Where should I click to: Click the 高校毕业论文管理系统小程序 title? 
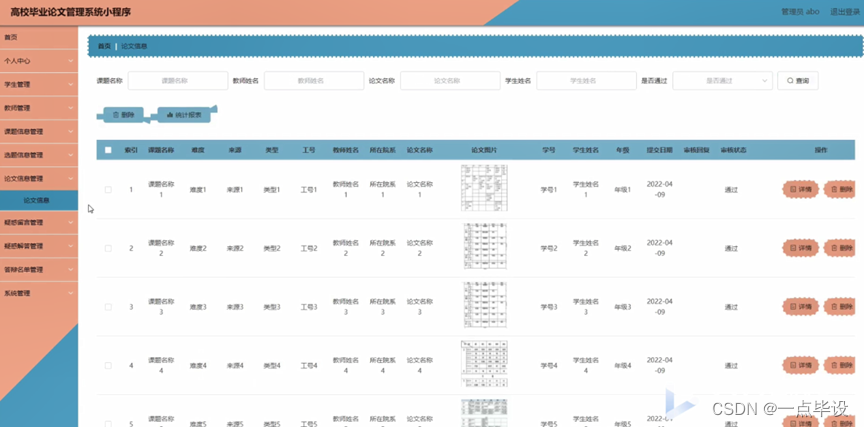tap(71, 12)
